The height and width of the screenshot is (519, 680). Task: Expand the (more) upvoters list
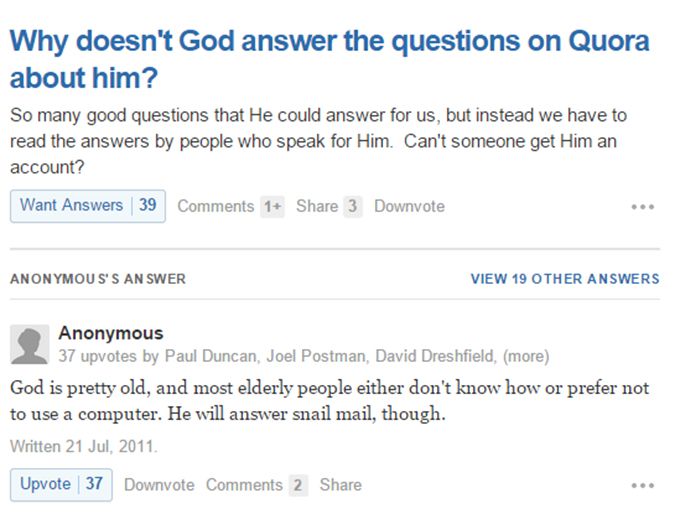coord(526,356)
